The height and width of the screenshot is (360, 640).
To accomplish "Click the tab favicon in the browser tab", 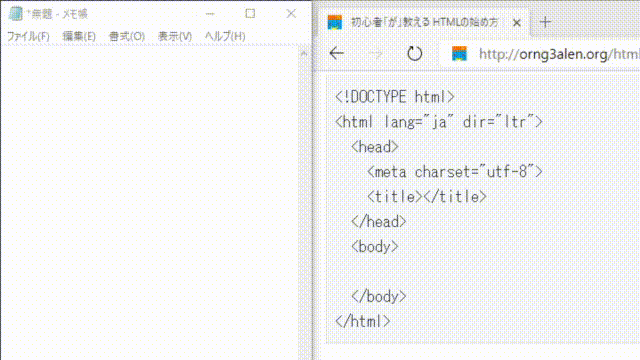I will click(x=335, y=22).
